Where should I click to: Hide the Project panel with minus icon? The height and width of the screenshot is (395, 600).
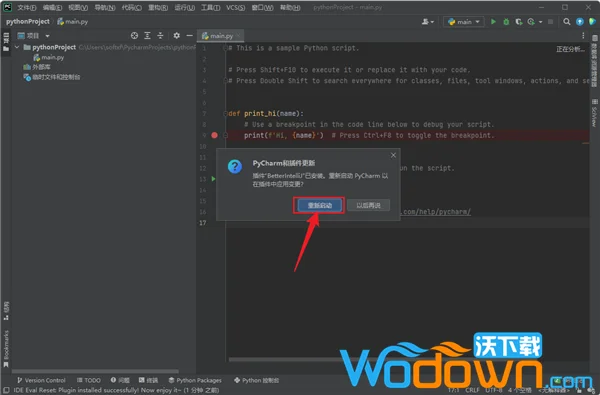coord(189,36)
